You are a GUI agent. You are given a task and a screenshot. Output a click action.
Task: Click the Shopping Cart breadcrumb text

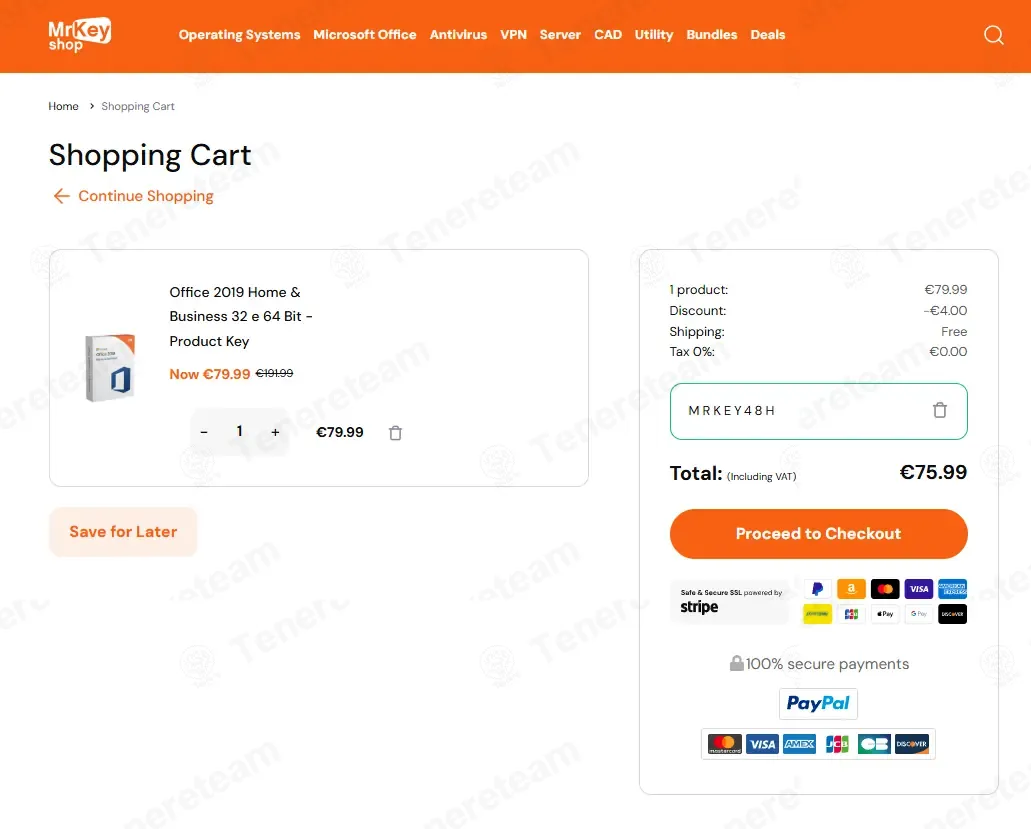tap(138, 107)
